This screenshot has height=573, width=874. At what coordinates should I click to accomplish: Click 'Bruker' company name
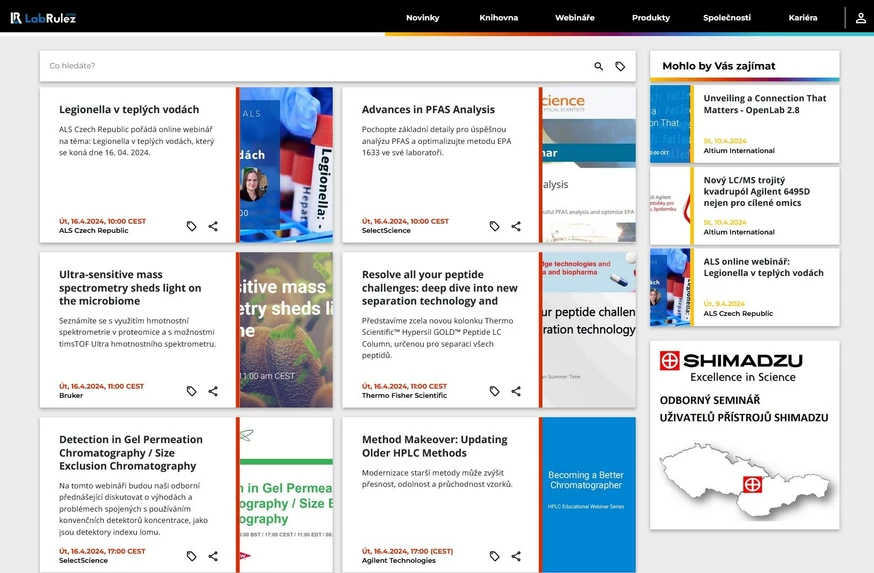pyautogui.click(x=71, y=396)
